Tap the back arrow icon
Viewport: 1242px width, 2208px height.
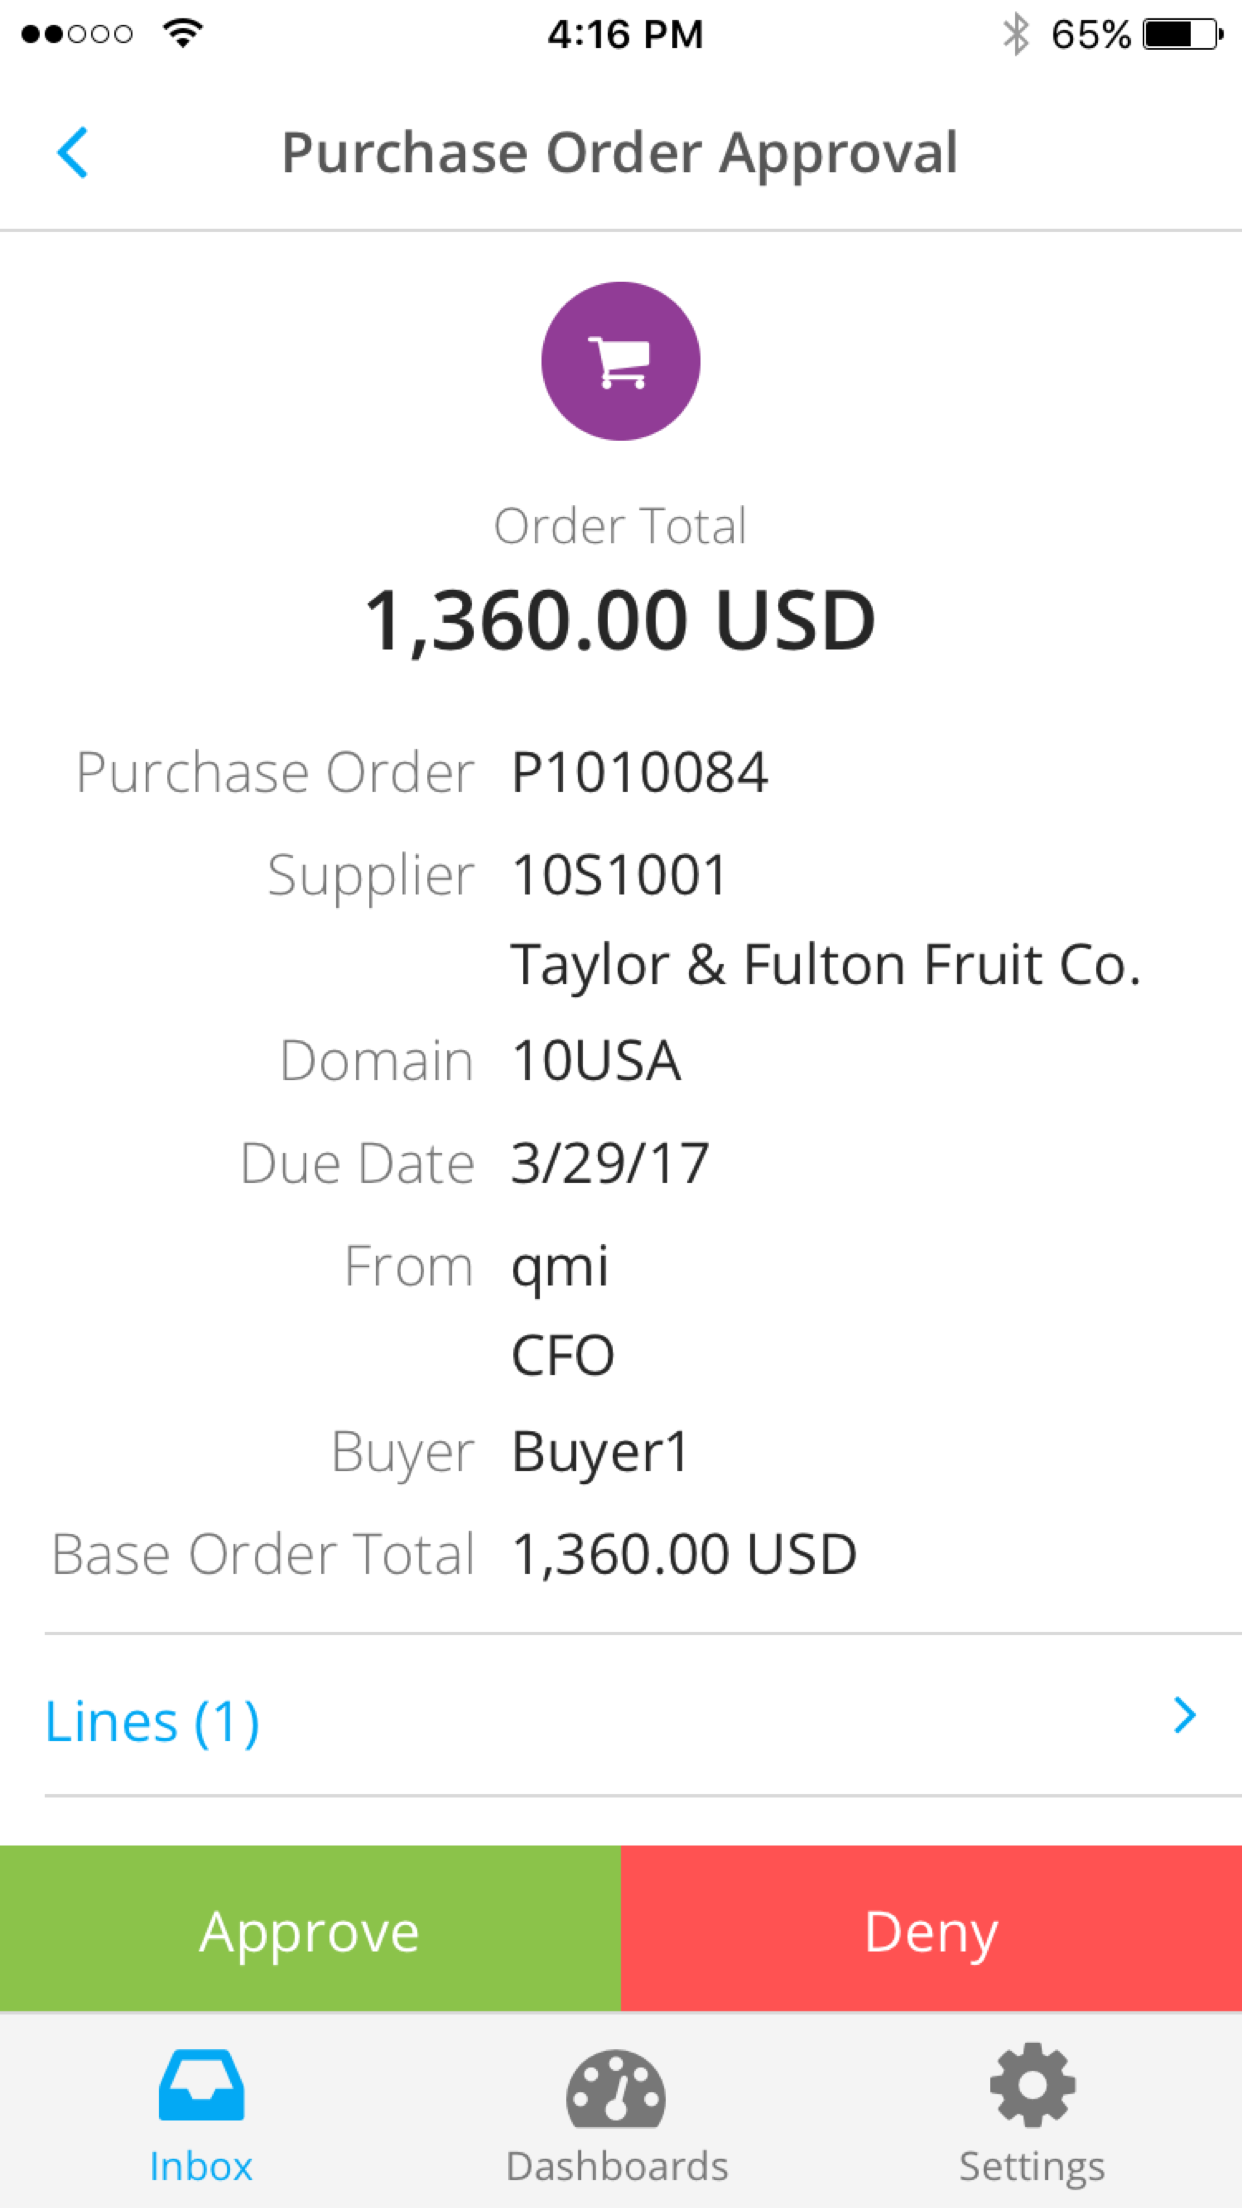73,153
